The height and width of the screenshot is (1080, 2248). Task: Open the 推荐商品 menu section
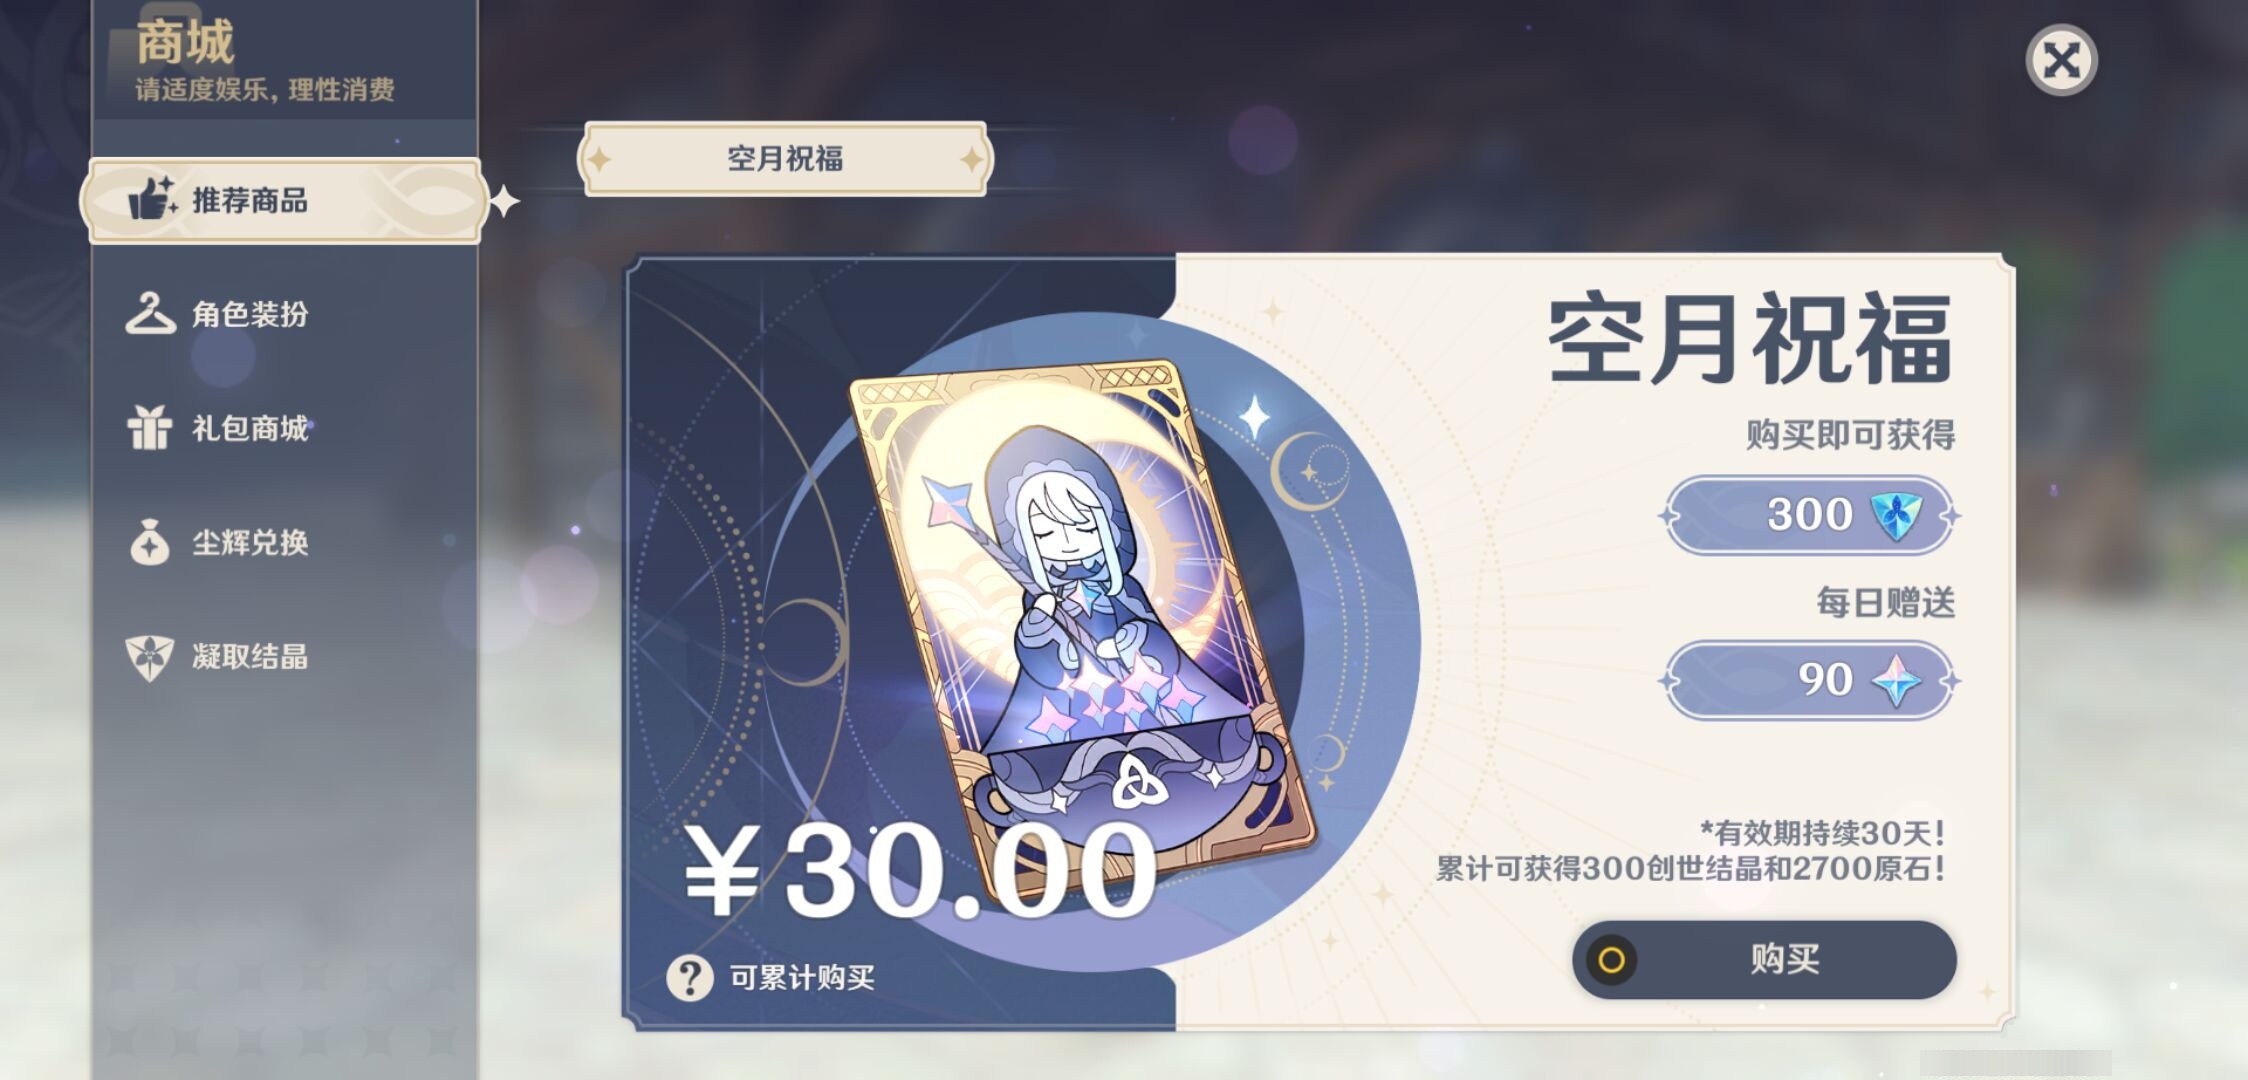click(284, 200)
